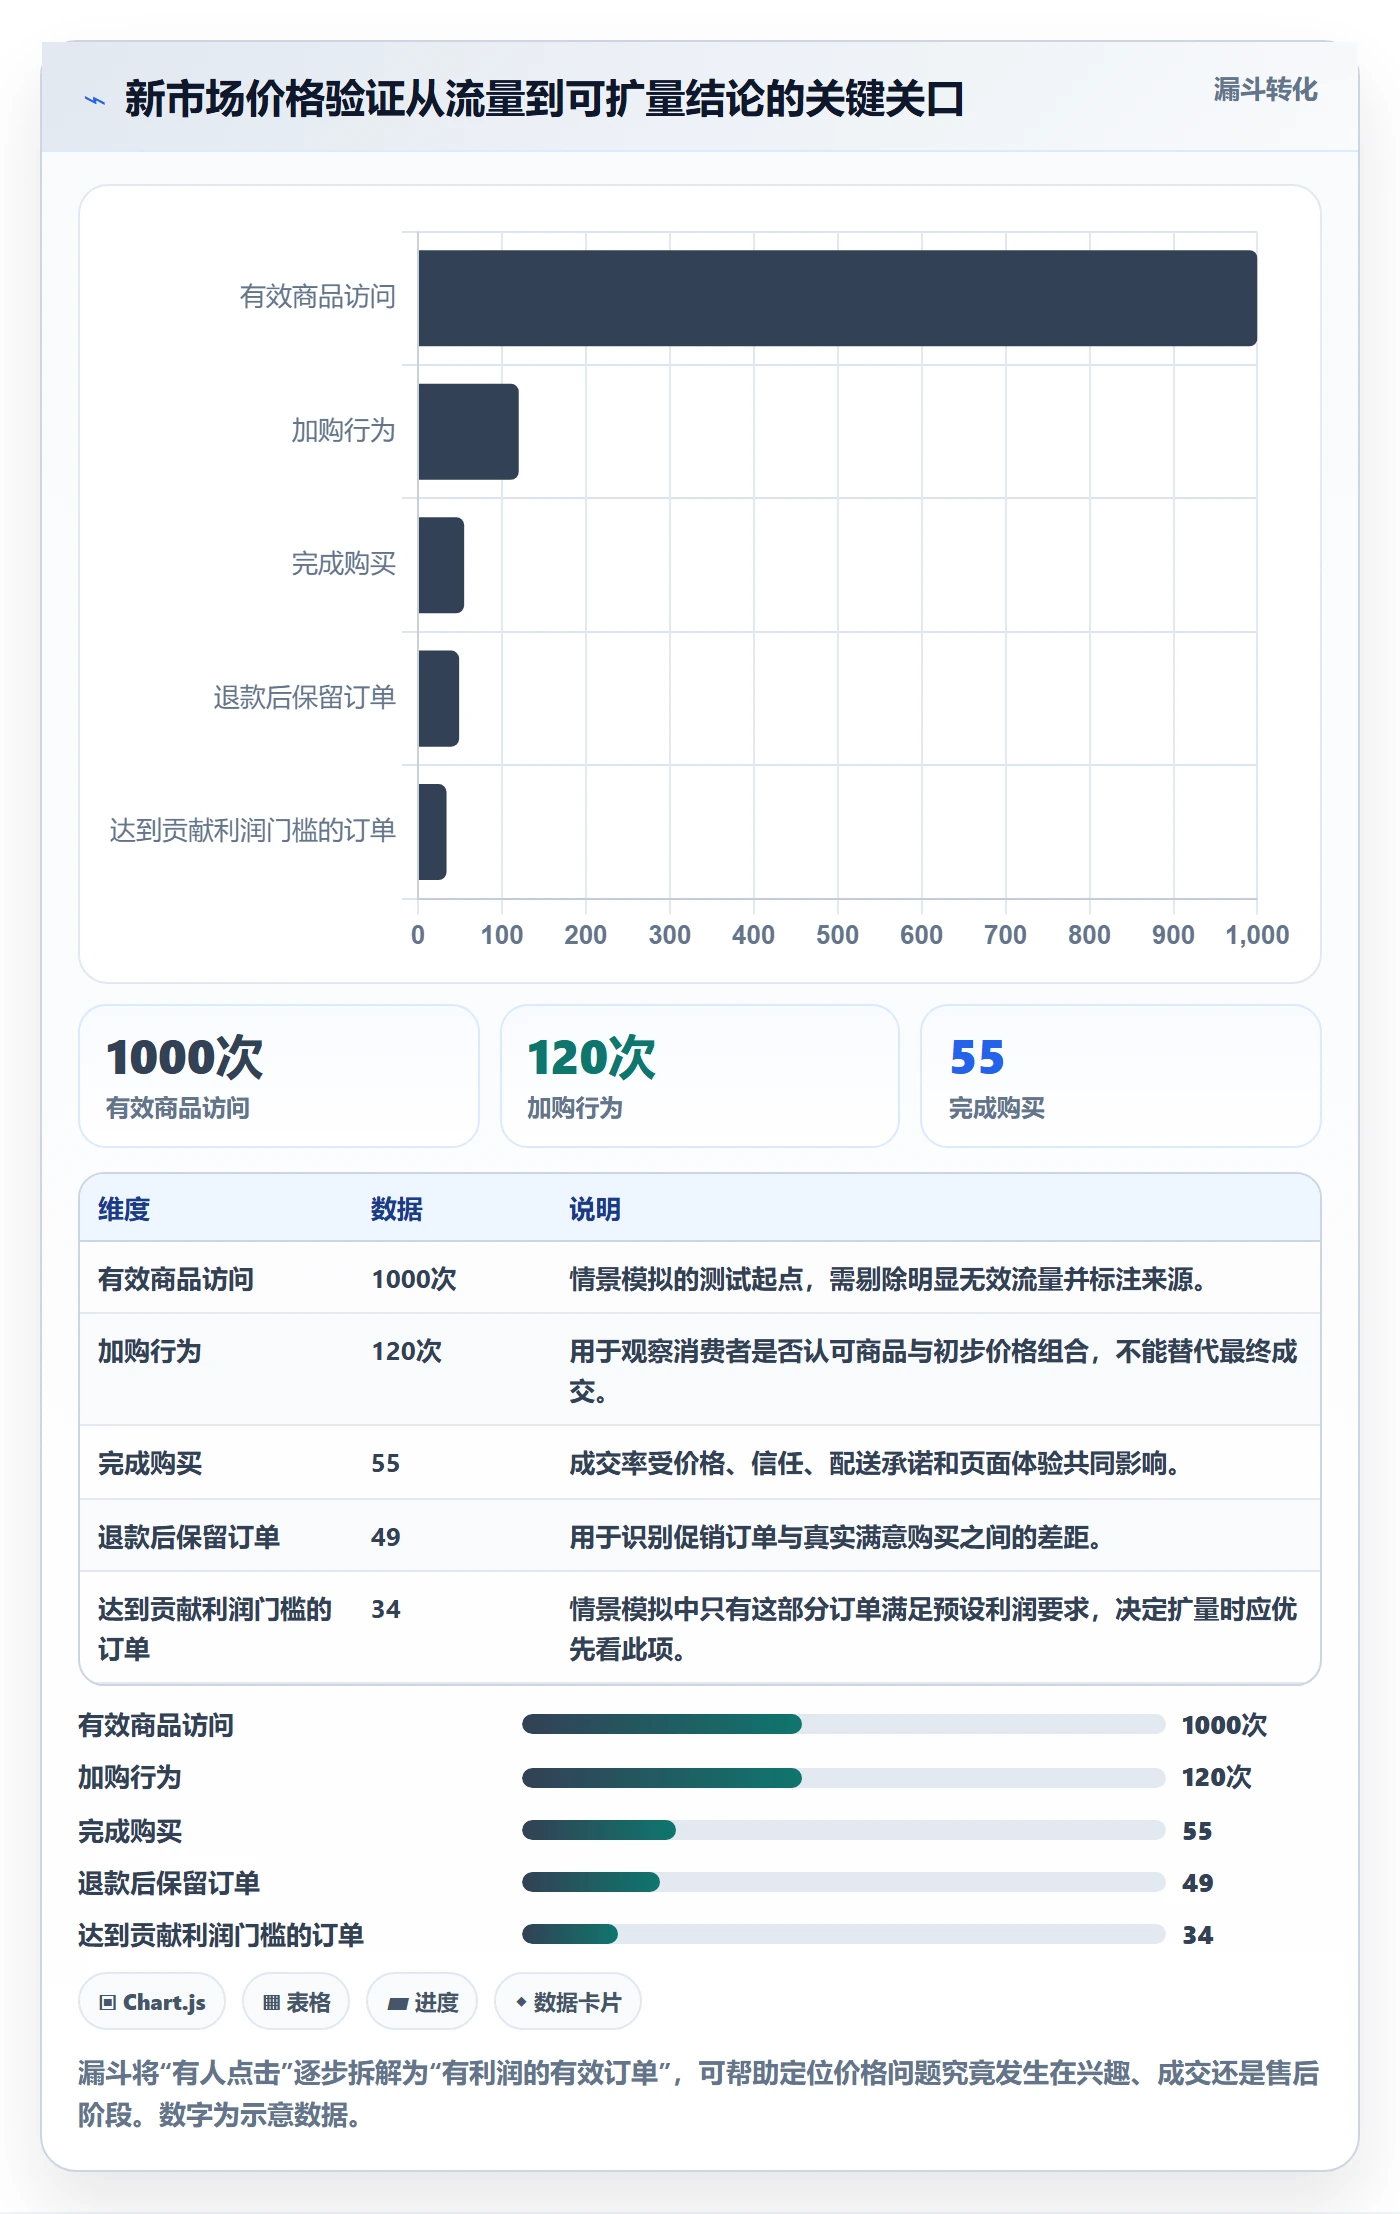Image resolution: width=1400 pixels, height=2214 pixels.
Task: Click the progress bar for 退款后保留订单
Action: [x=843, y=1882]
